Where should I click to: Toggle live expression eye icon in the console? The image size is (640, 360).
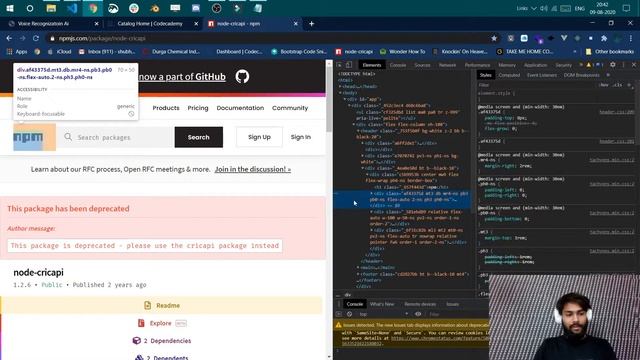(418, 314)
